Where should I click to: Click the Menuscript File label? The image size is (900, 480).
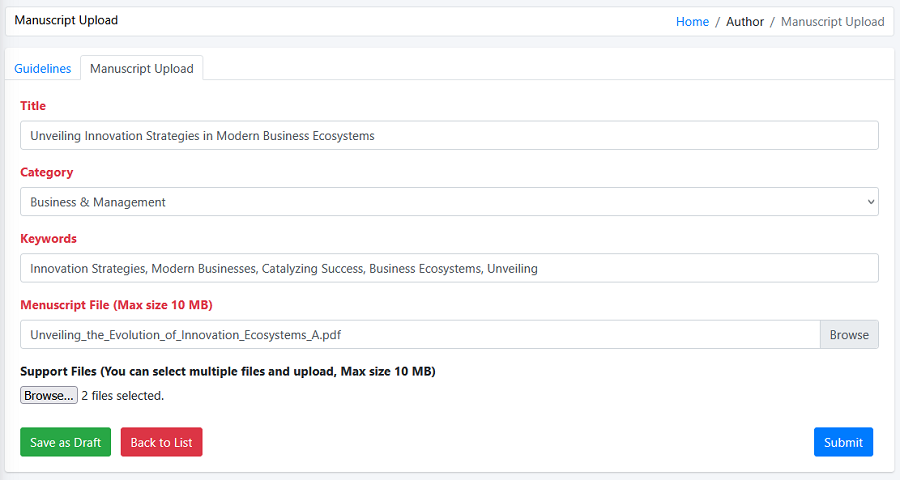coord(116,305)
